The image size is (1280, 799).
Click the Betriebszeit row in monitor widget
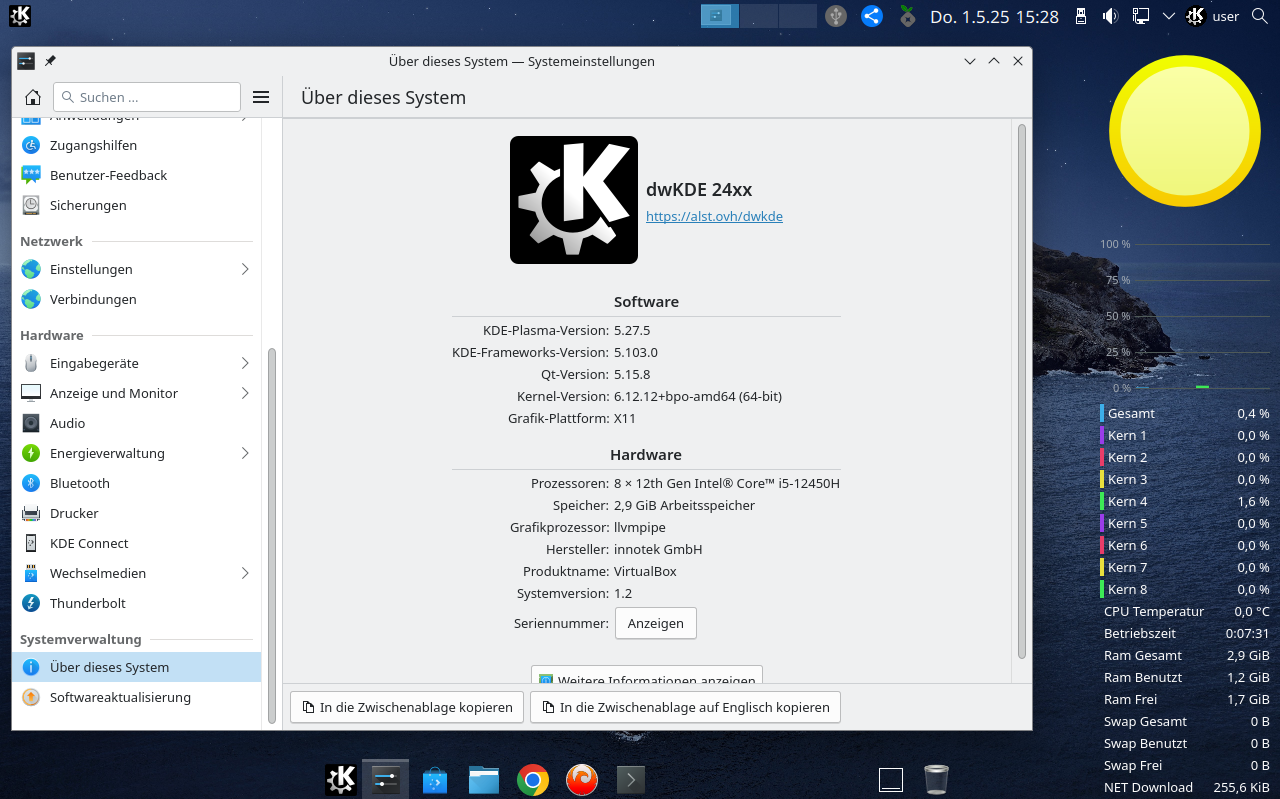(x=1185, y=633)
